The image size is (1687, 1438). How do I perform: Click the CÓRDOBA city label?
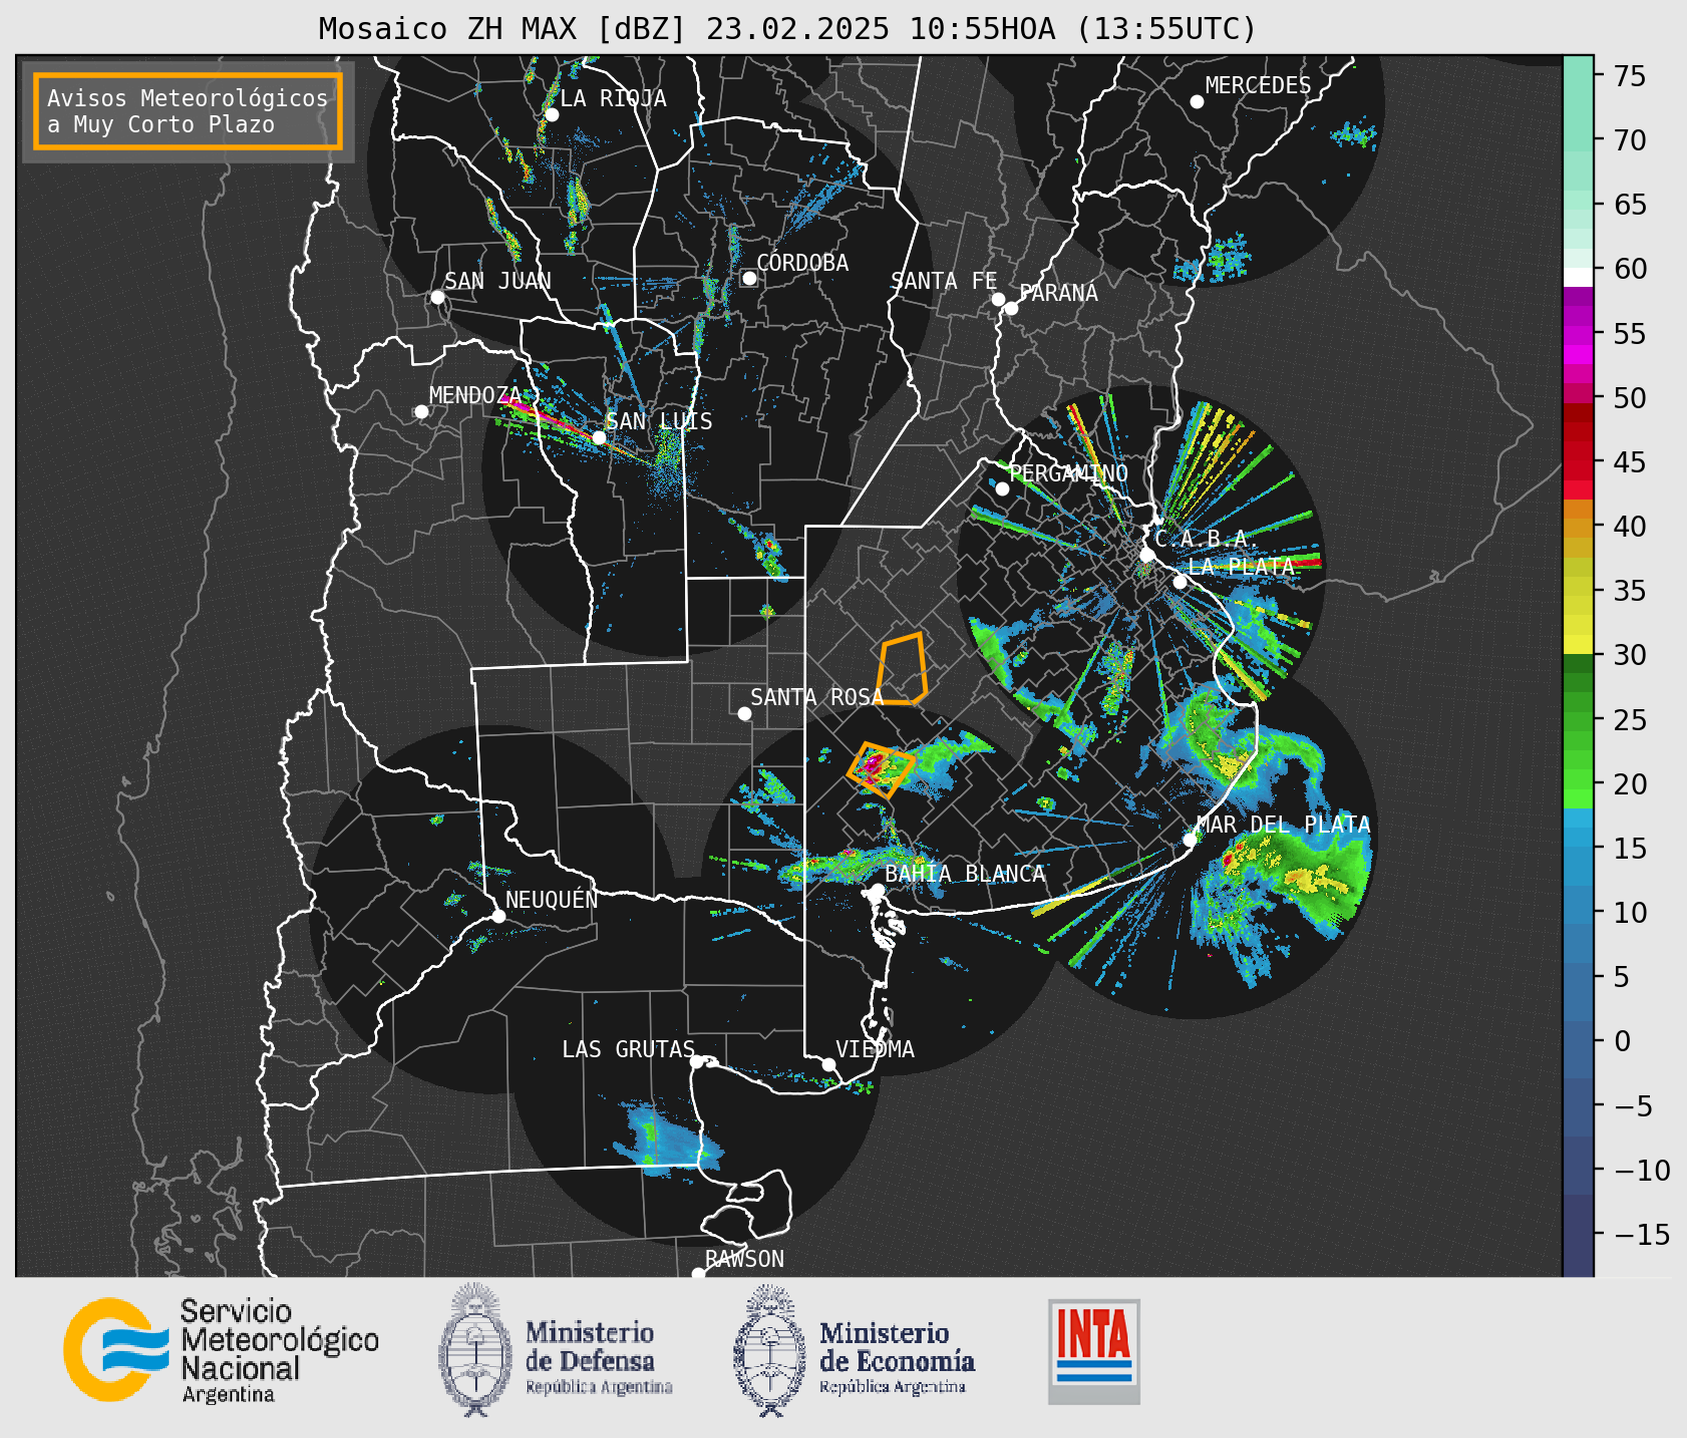click(802, 263)
